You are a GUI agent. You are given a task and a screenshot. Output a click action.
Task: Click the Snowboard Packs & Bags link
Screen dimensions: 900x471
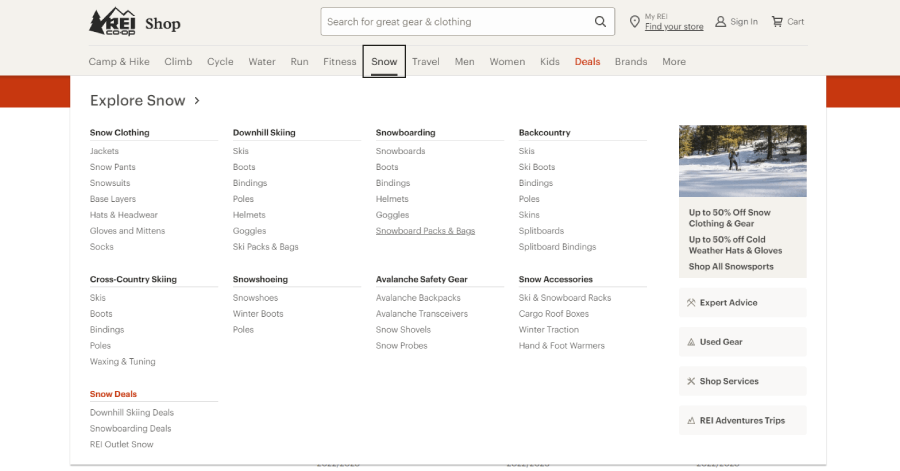click(425, 231)
